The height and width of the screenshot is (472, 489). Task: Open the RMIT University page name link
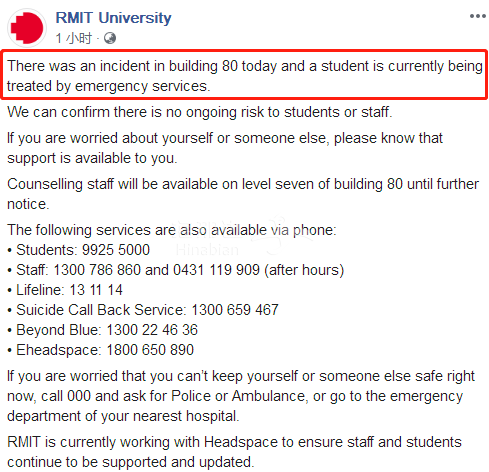click(x=113, y=18)
